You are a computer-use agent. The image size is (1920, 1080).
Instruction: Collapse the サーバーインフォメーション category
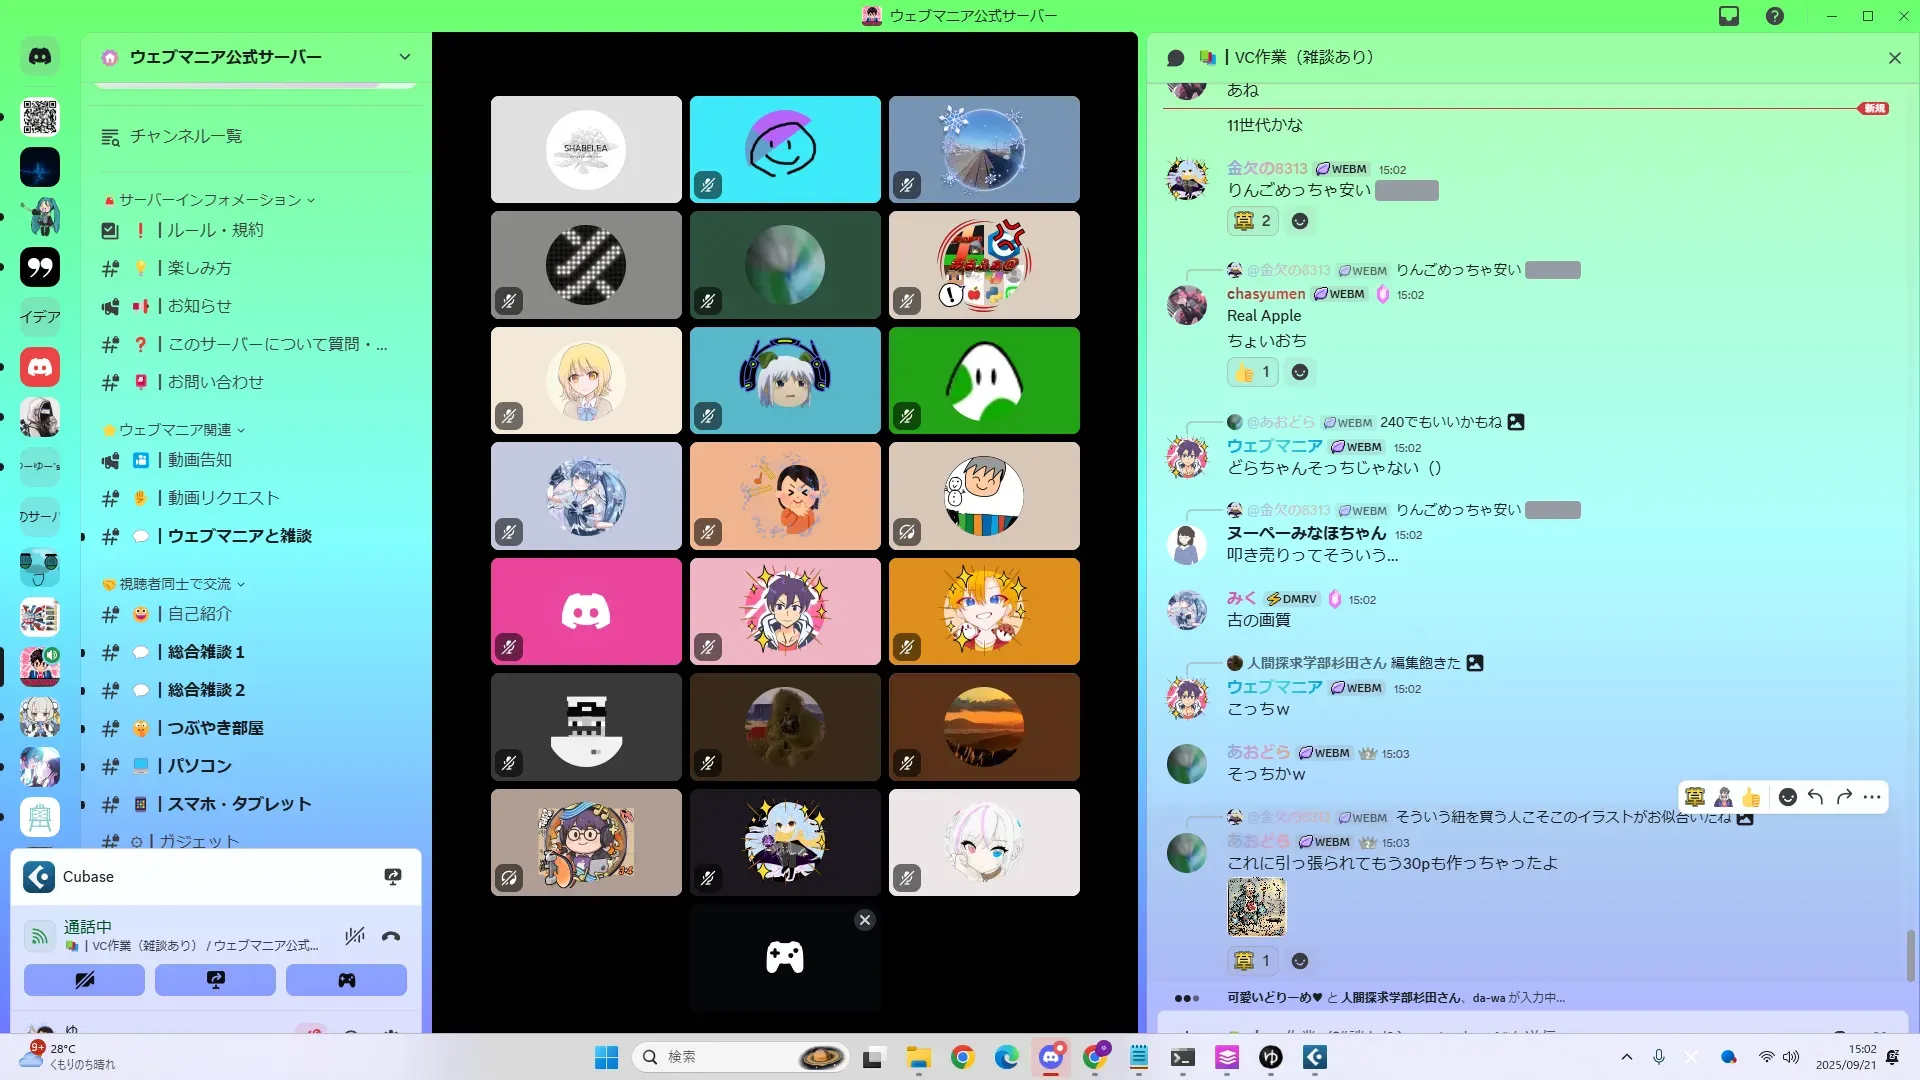[x=210, y=200]
